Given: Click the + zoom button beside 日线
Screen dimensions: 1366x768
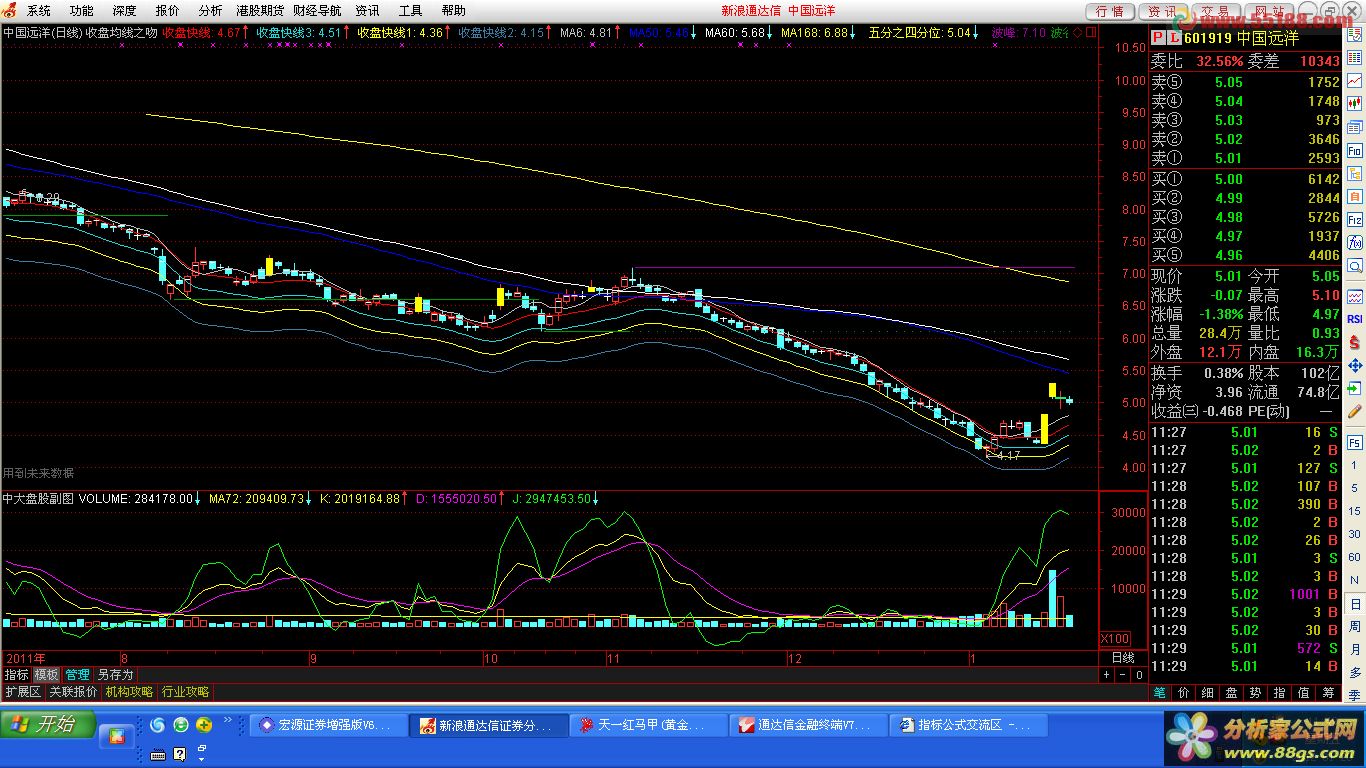Looking at the screenshot, I should (x=1106, y=675).
